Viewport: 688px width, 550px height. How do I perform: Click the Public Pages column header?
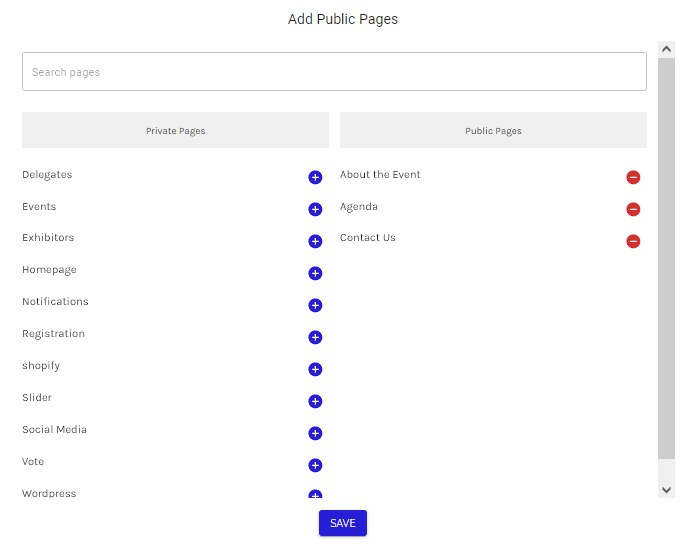click(x=493, y=130)
